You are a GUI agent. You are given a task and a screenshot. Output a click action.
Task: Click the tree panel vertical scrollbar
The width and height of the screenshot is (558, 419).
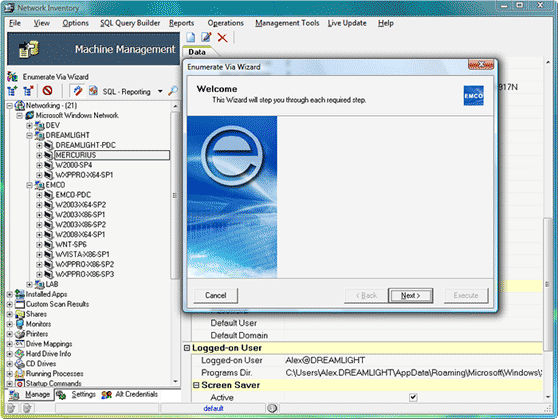click(x=175, y=195)
